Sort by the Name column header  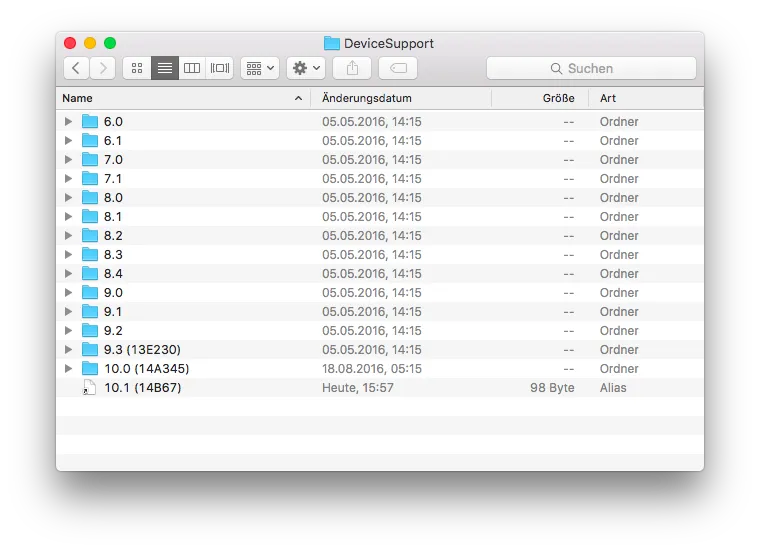point(183,98)
